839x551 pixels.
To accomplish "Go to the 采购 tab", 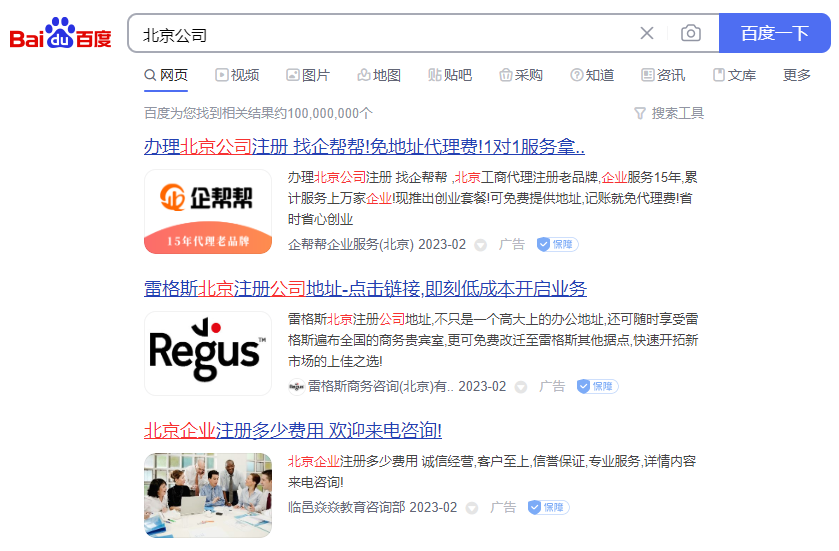I will pos(521,75).
